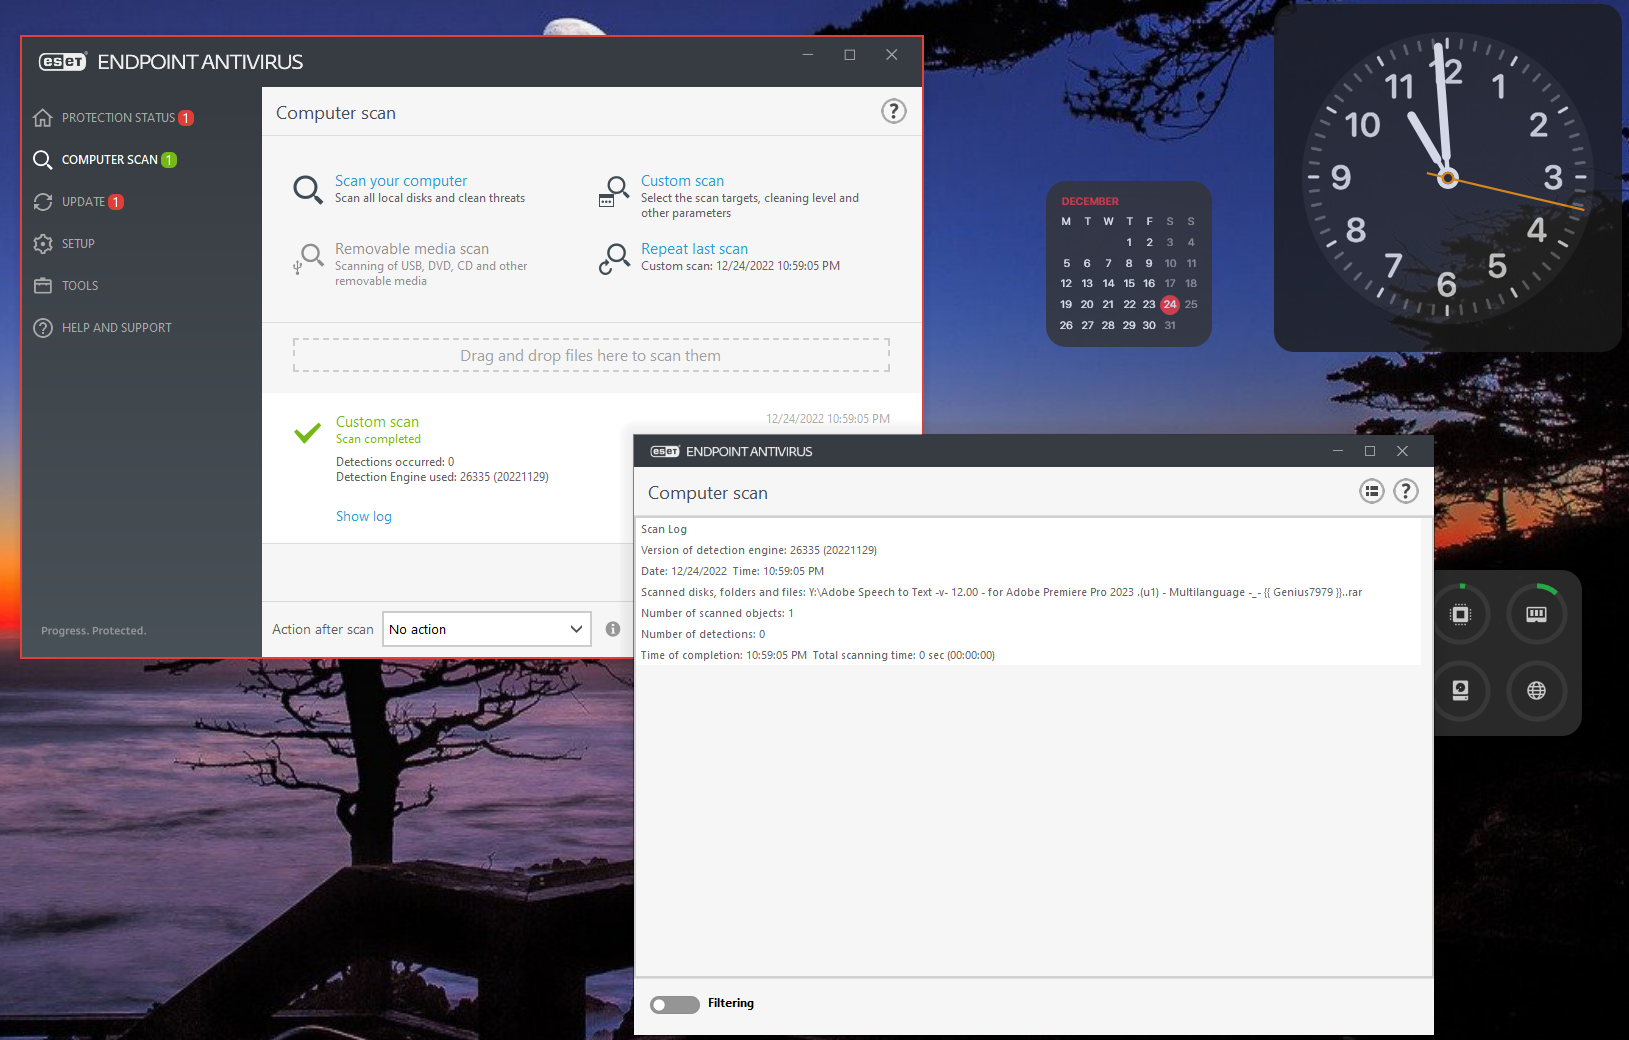
Task: Click CPU monitor widget icon
Action: coord(1460,614)
